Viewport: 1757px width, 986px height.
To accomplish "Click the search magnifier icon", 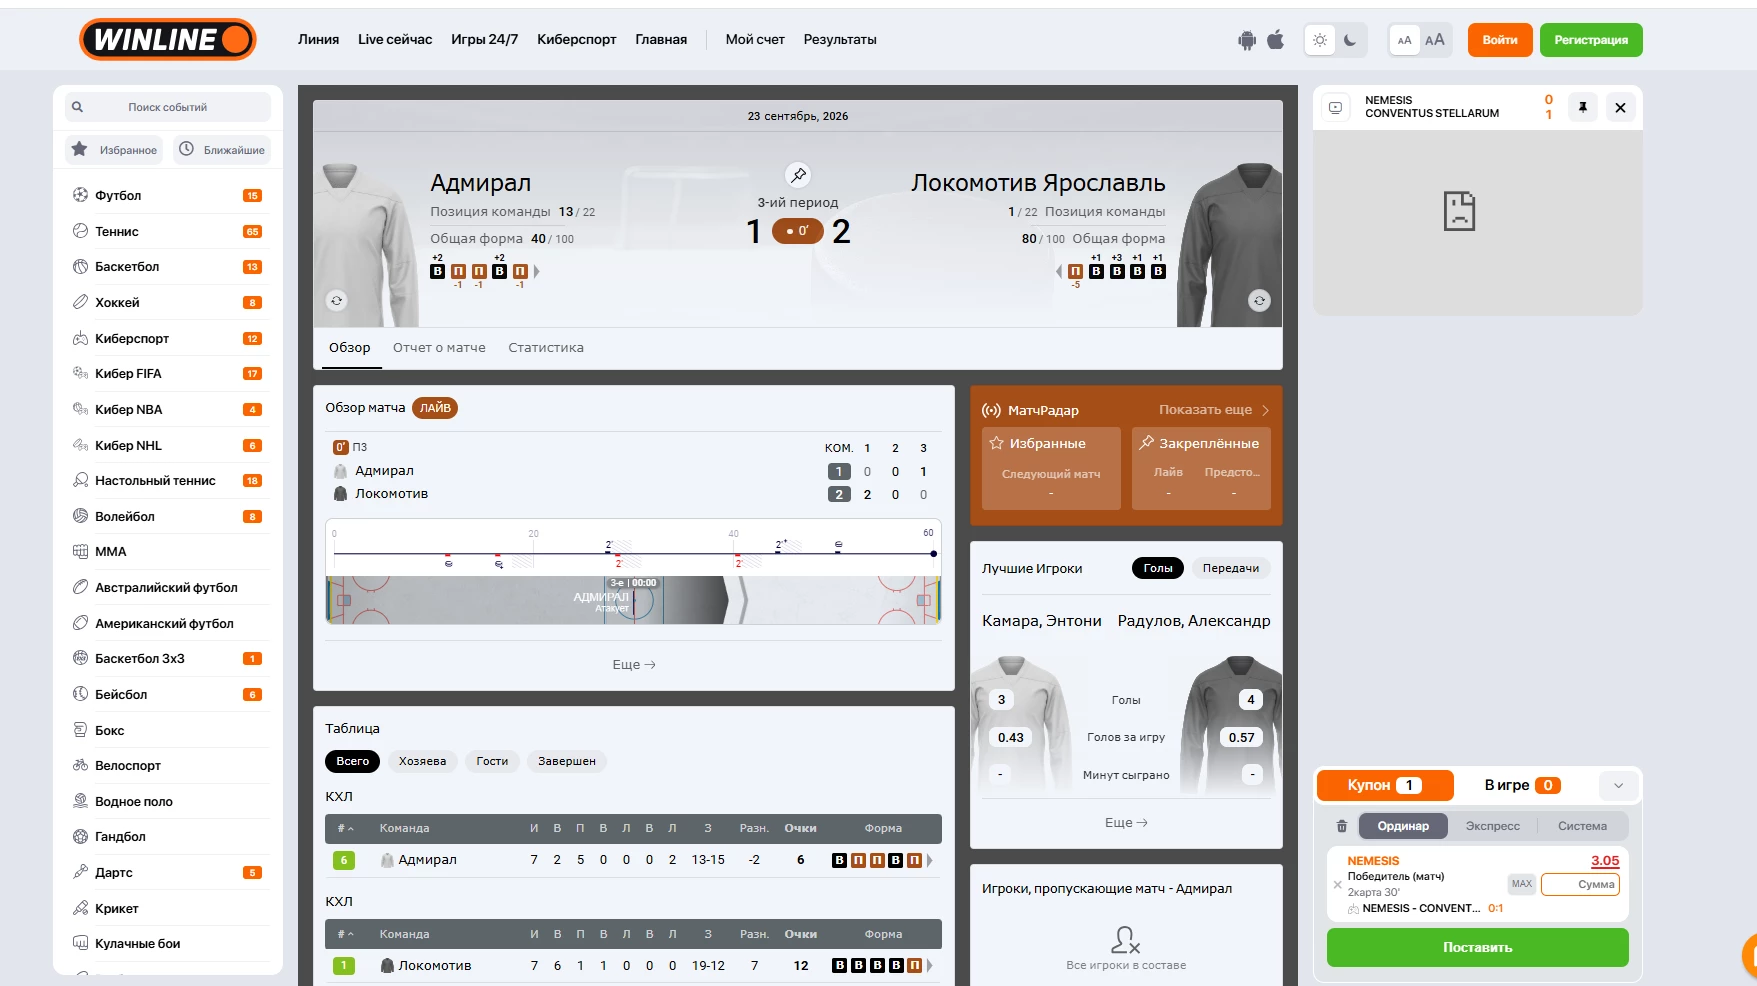I will (x=78, y=107).
